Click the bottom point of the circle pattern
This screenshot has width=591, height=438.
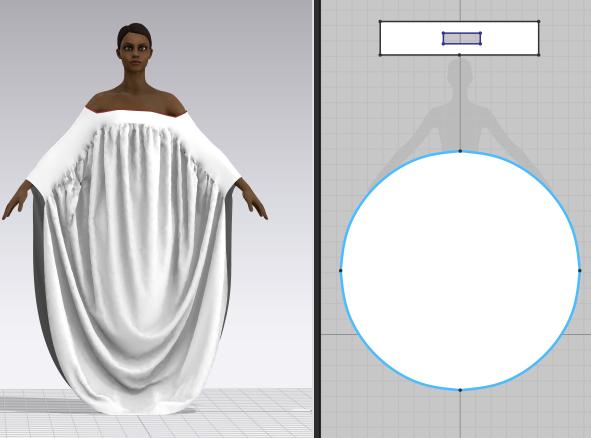(x=460, y=390)
